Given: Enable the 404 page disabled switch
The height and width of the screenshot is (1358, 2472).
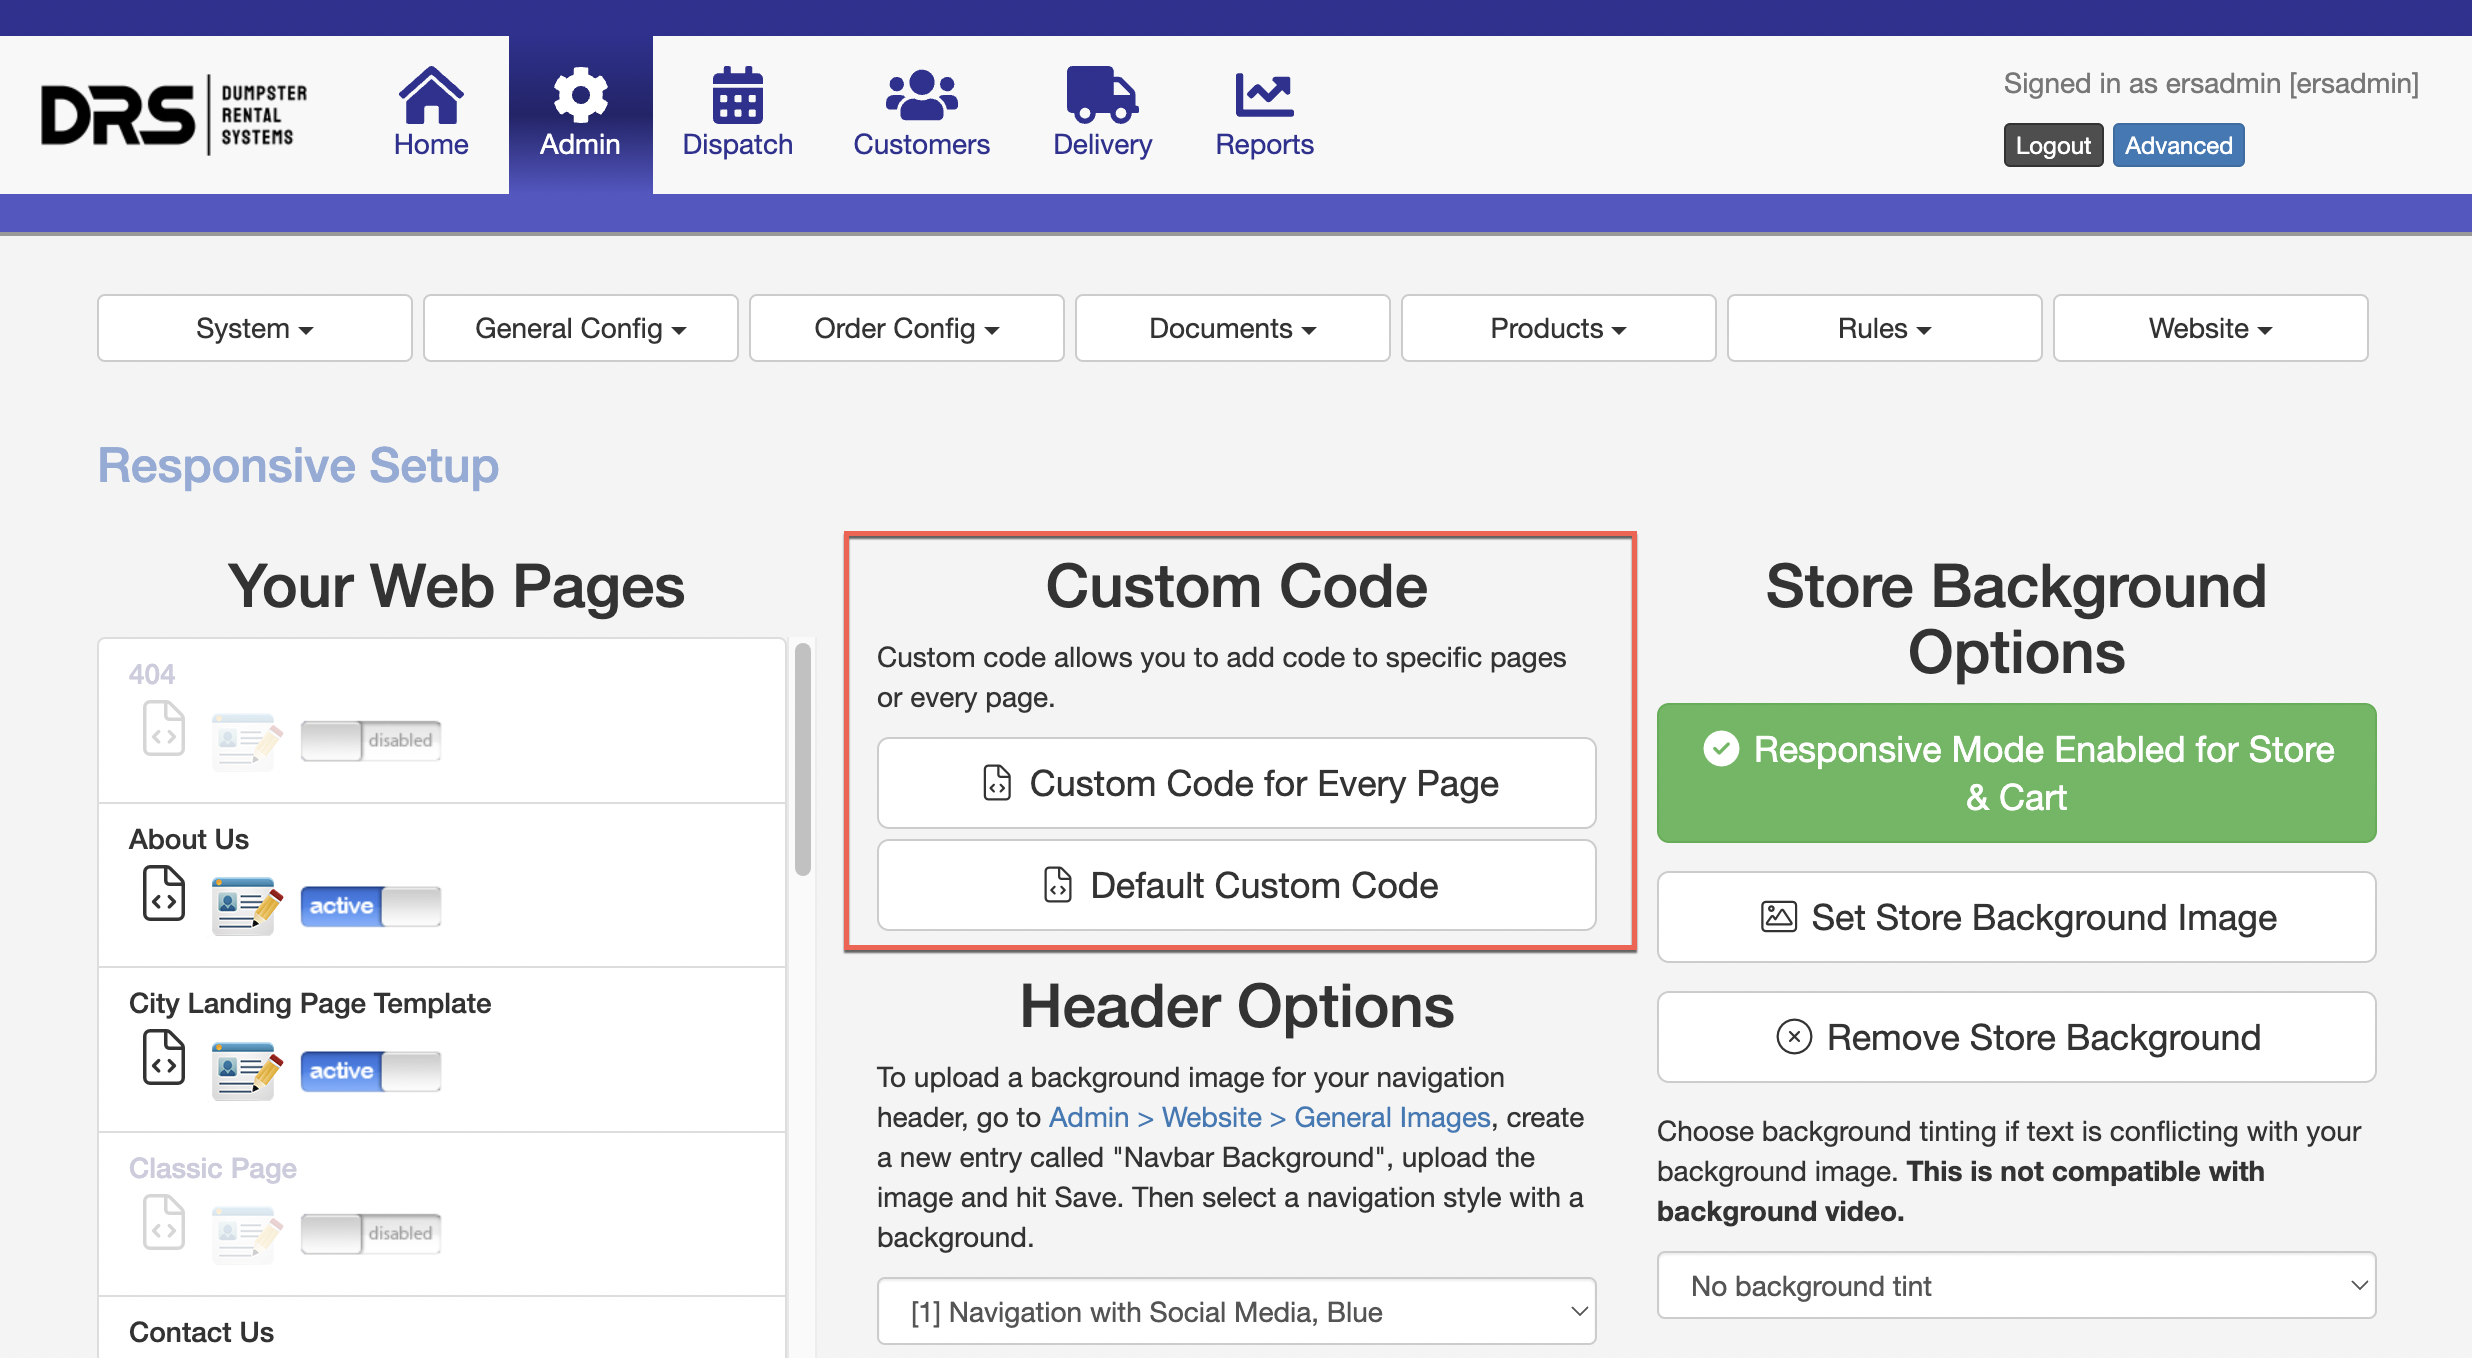Looking at the screenshot, I should coord(371,740).
